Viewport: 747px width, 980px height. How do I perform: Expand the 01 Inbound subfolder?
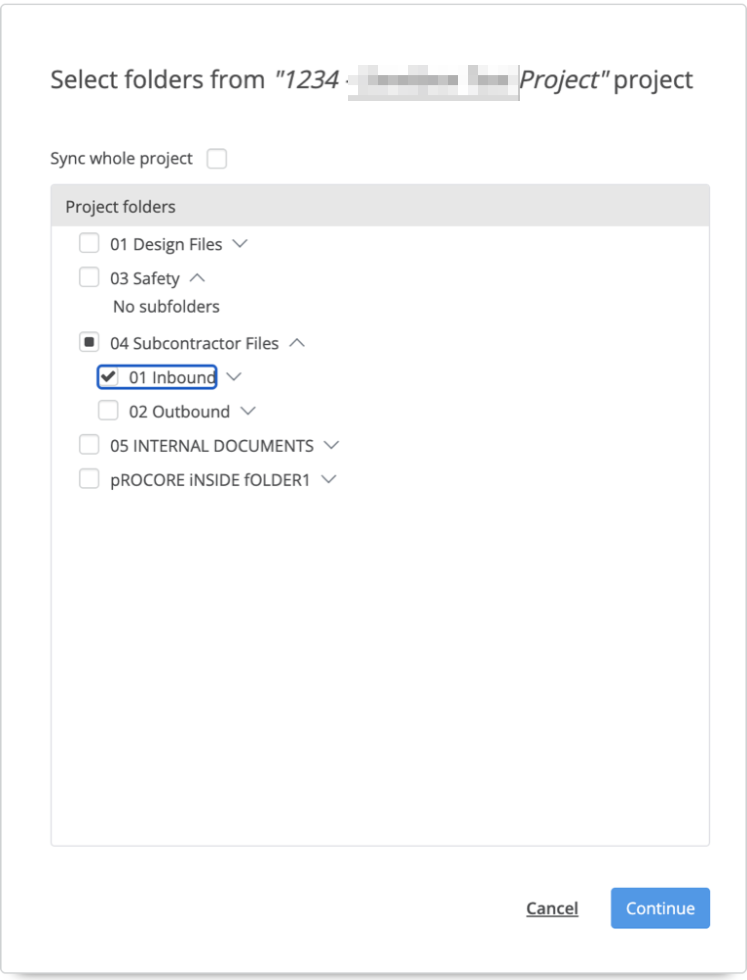click(x=234, y=377)
